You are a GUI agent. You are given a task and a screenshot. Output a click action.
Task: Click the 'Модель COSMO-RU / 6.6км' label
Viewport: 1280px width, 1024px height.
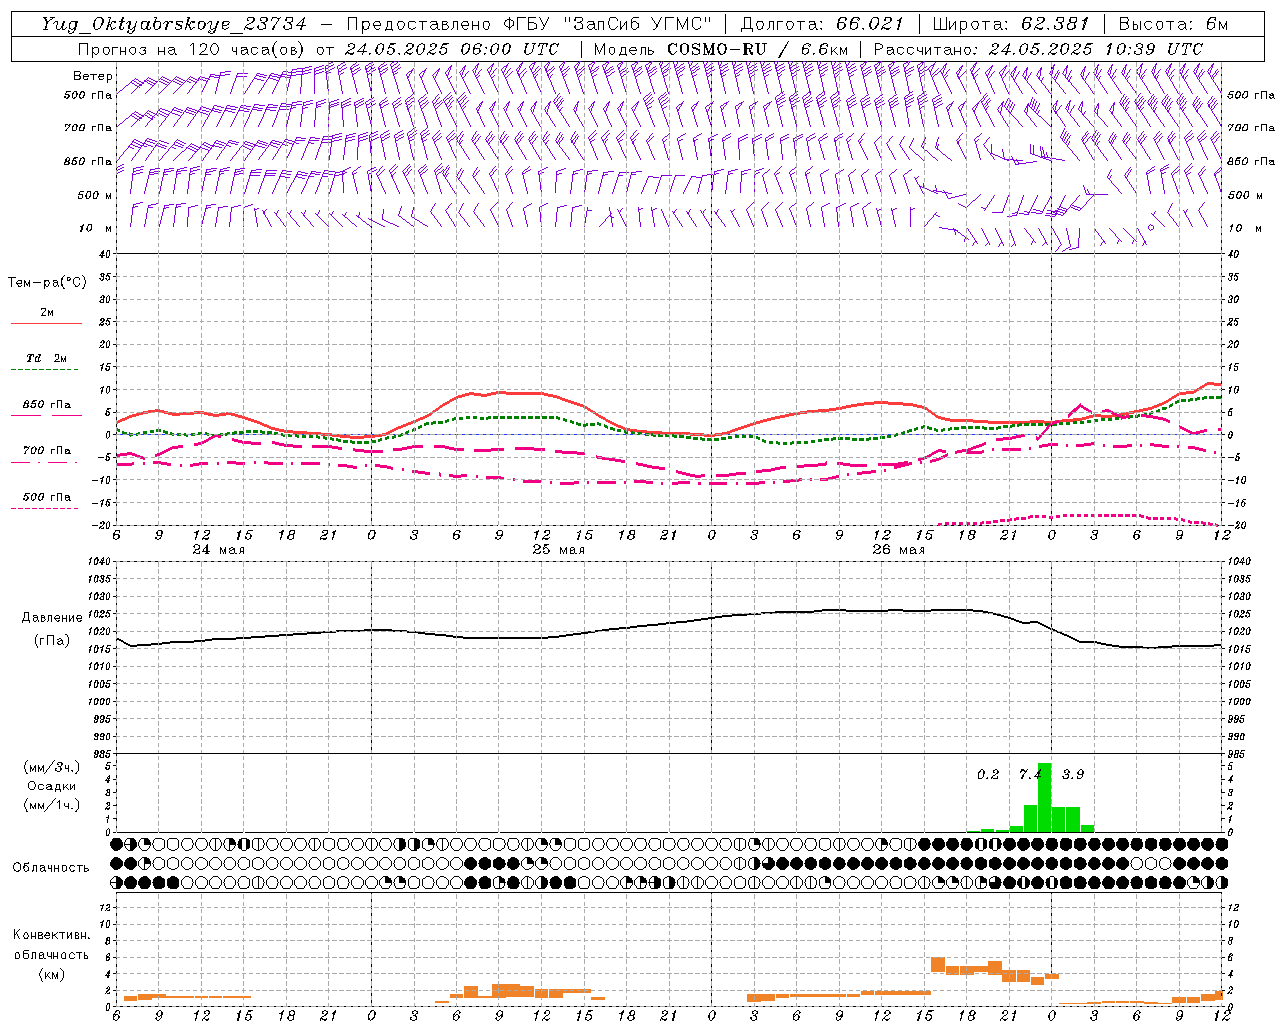721,49
